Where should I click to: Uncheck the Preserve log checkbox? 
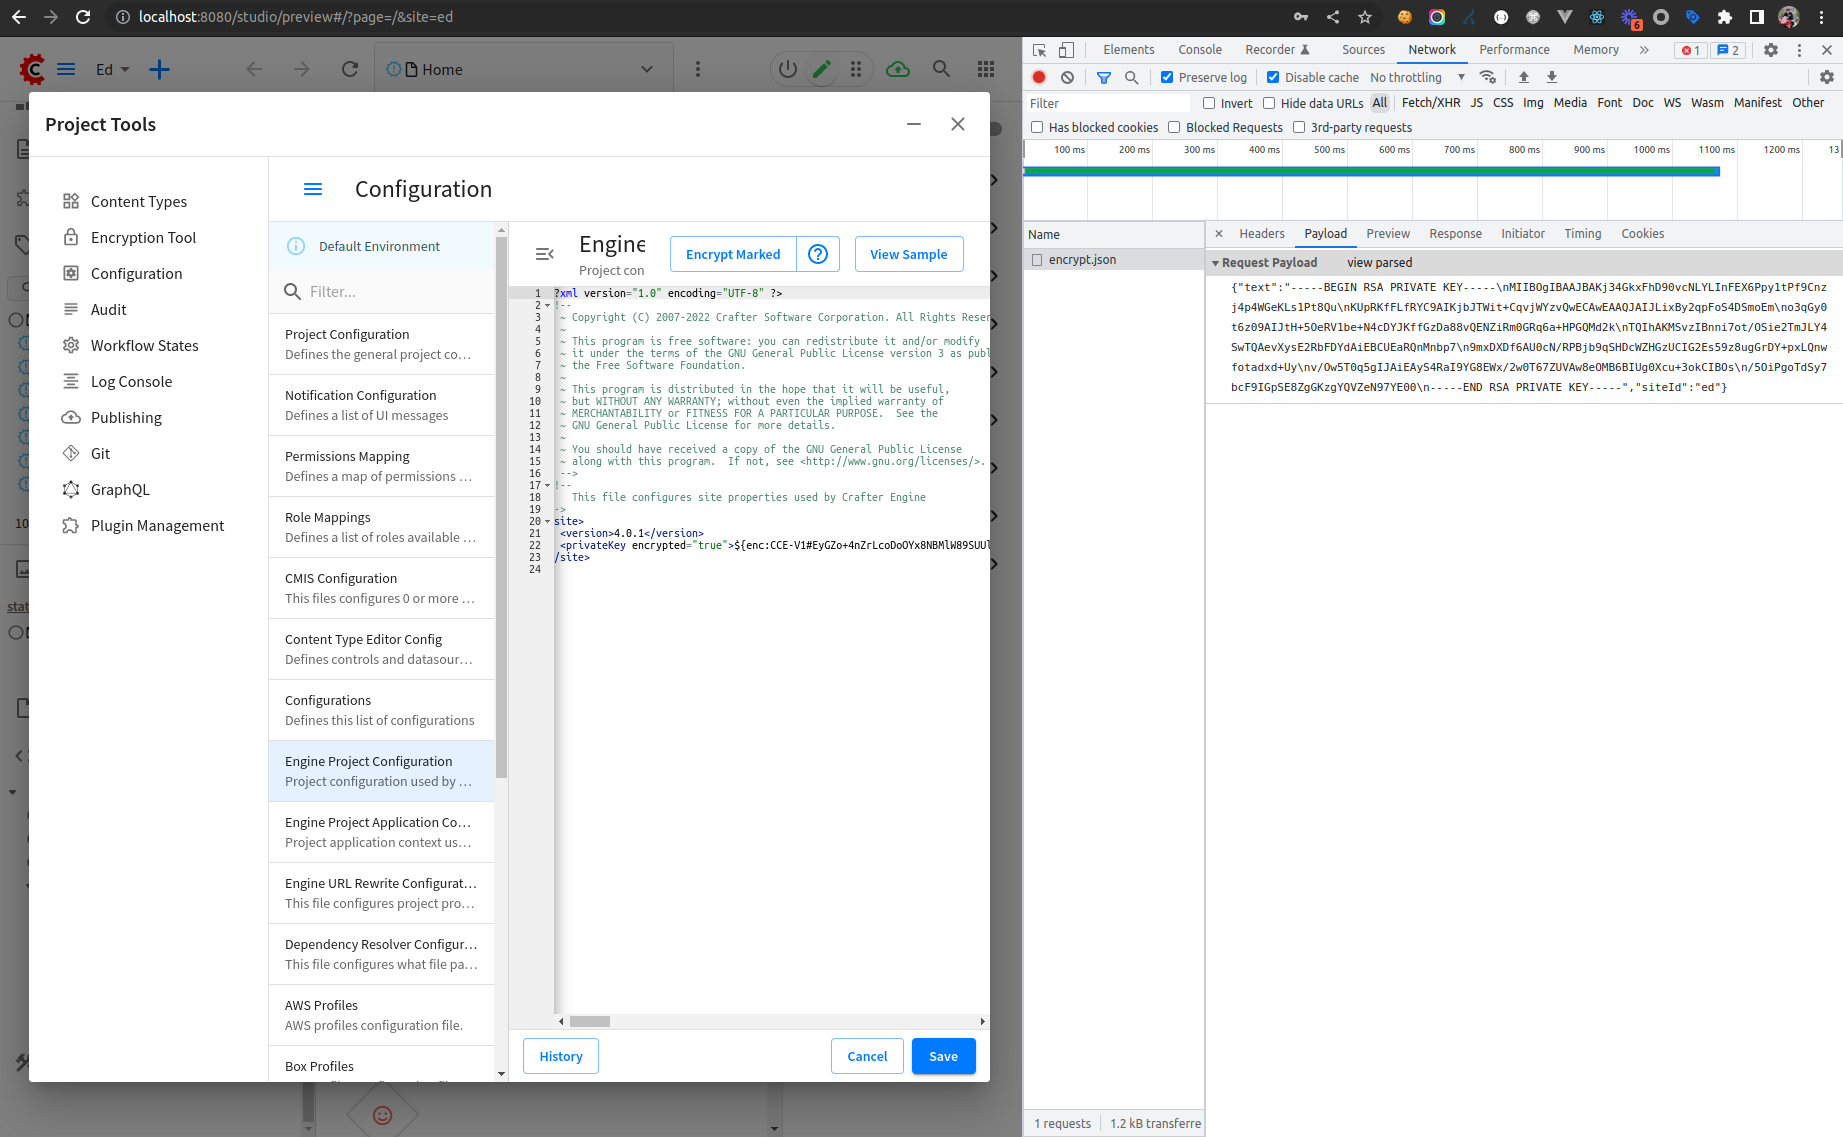[1166, 76]
